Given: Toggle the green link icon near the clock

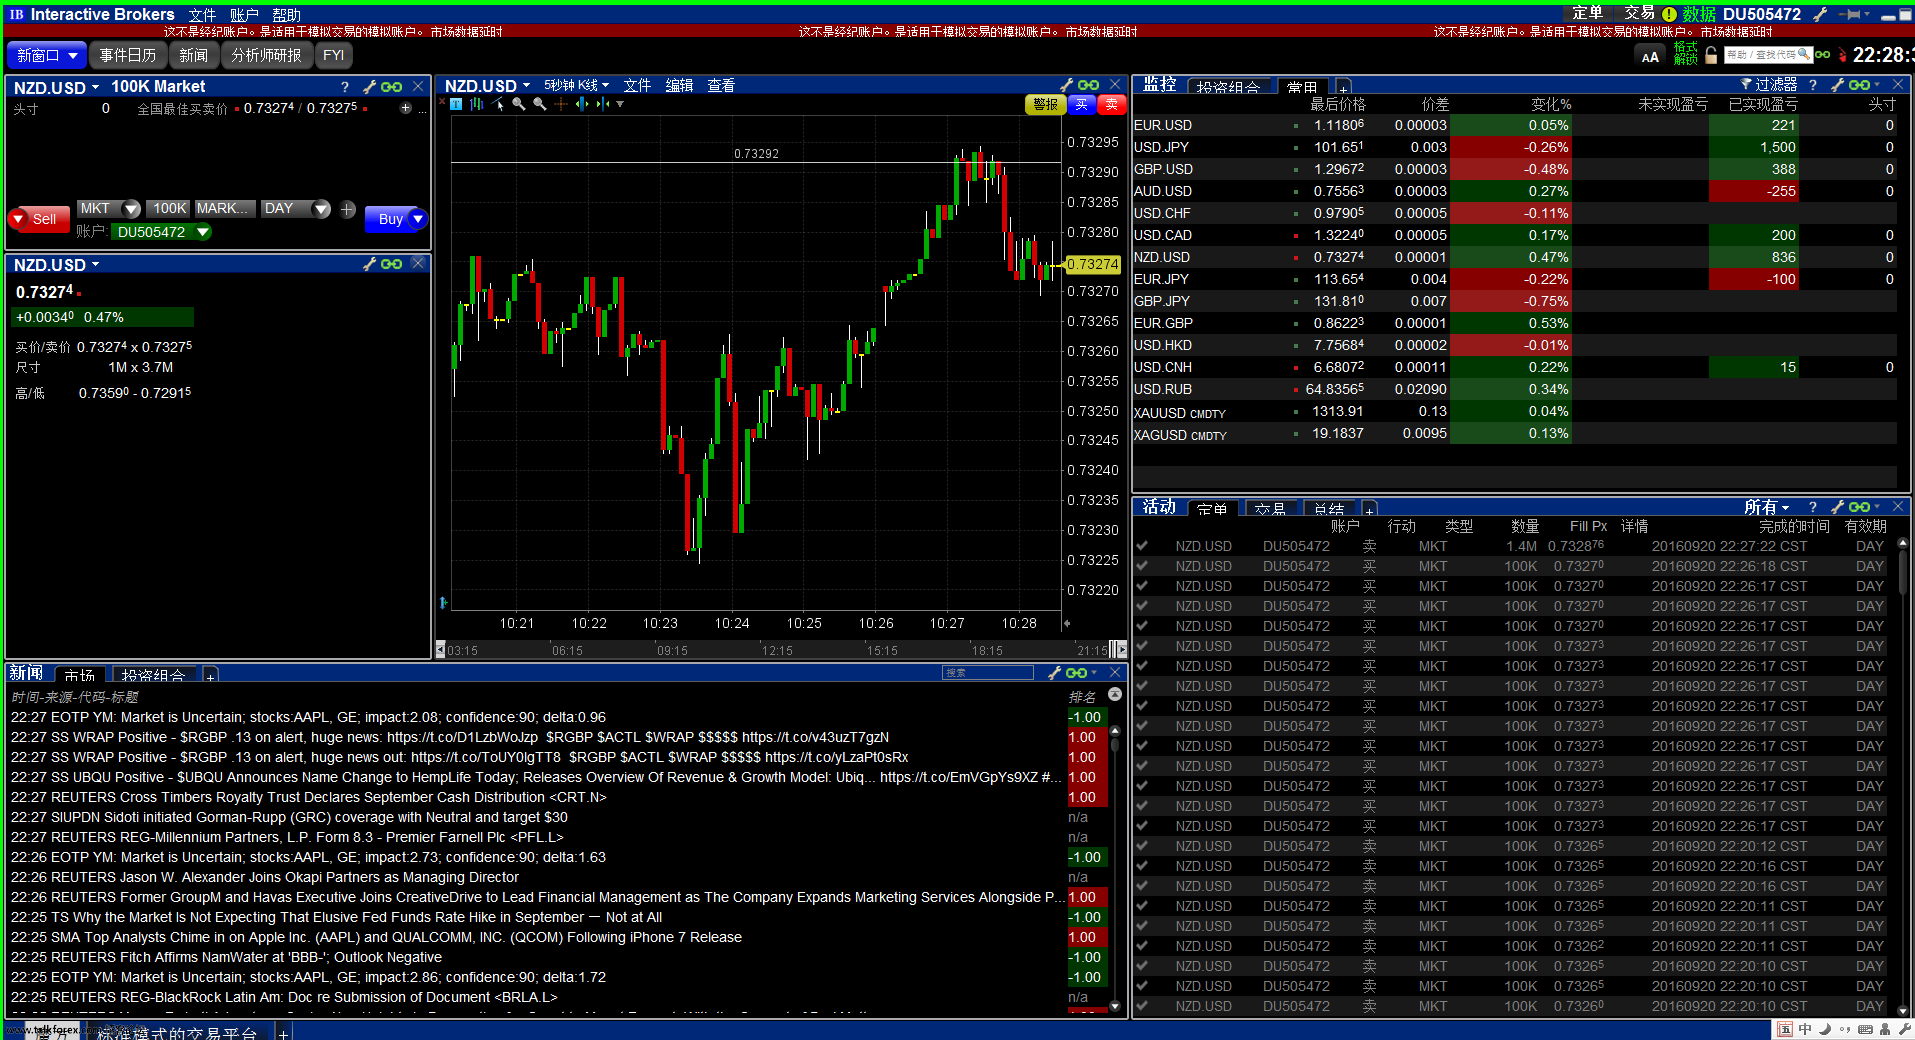Looking at the screenshot, I should pos(1822,55).
